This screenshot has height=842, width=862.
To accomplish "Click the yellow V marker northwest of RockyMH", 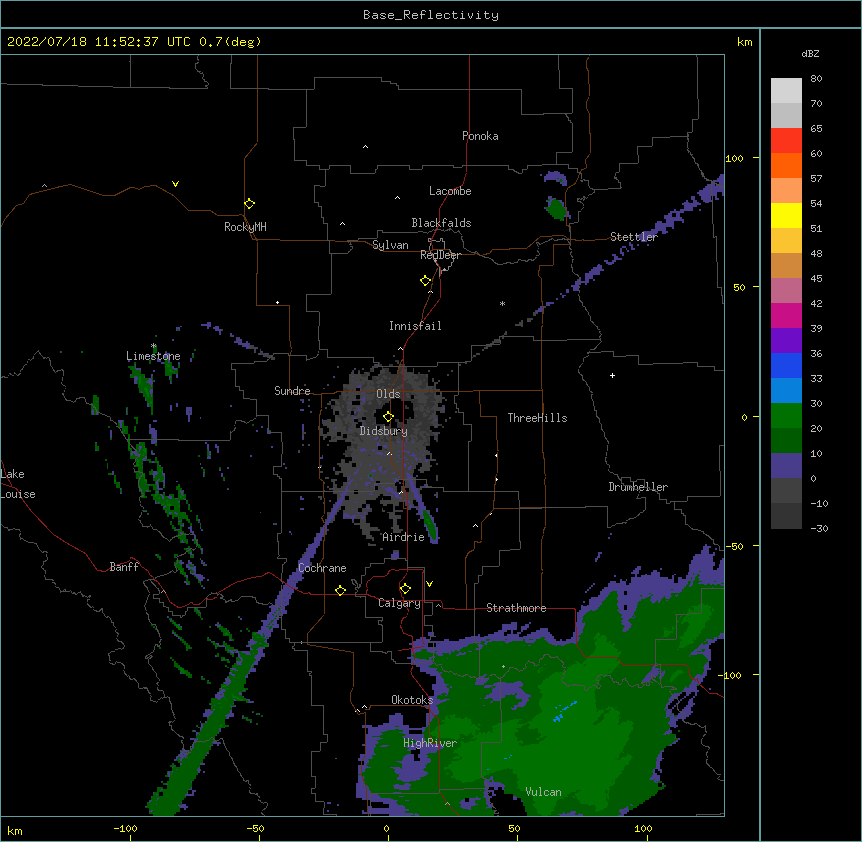I will click(175, 184).
